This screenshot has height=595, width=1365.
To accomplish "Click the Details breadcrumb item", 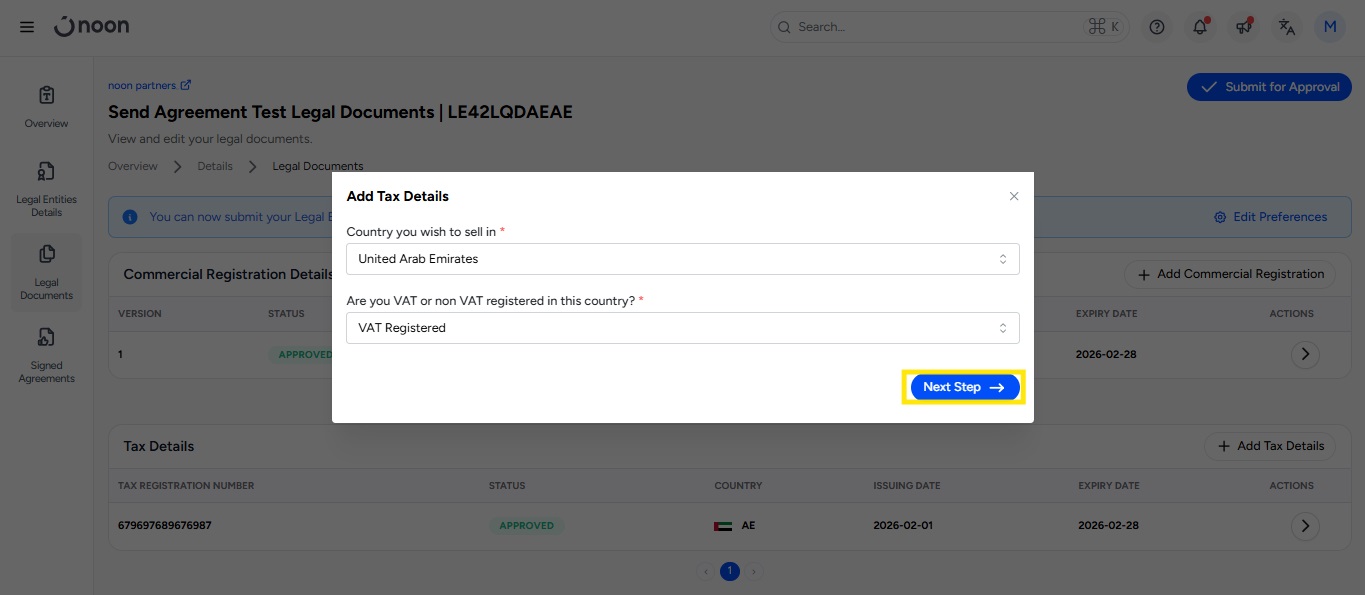I will tap(215, 166).
